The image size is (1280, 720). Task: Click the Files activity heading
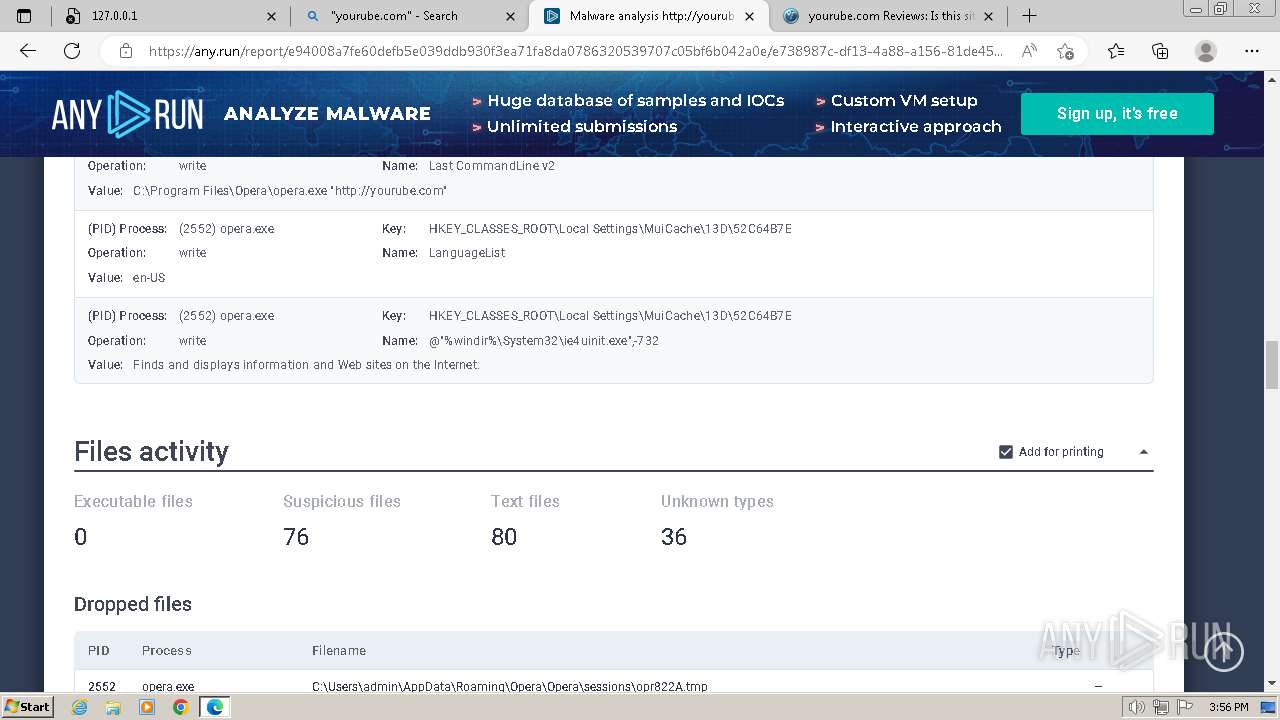151,452
